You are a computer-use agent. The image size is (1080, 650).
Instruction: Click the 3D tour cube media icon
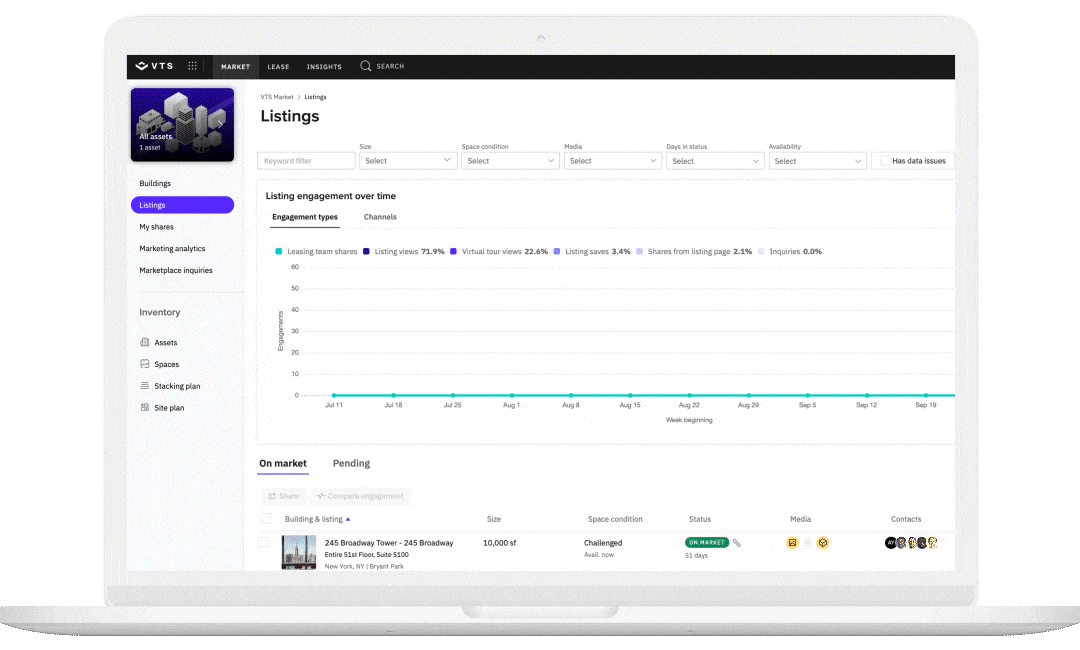coord(822,543)
